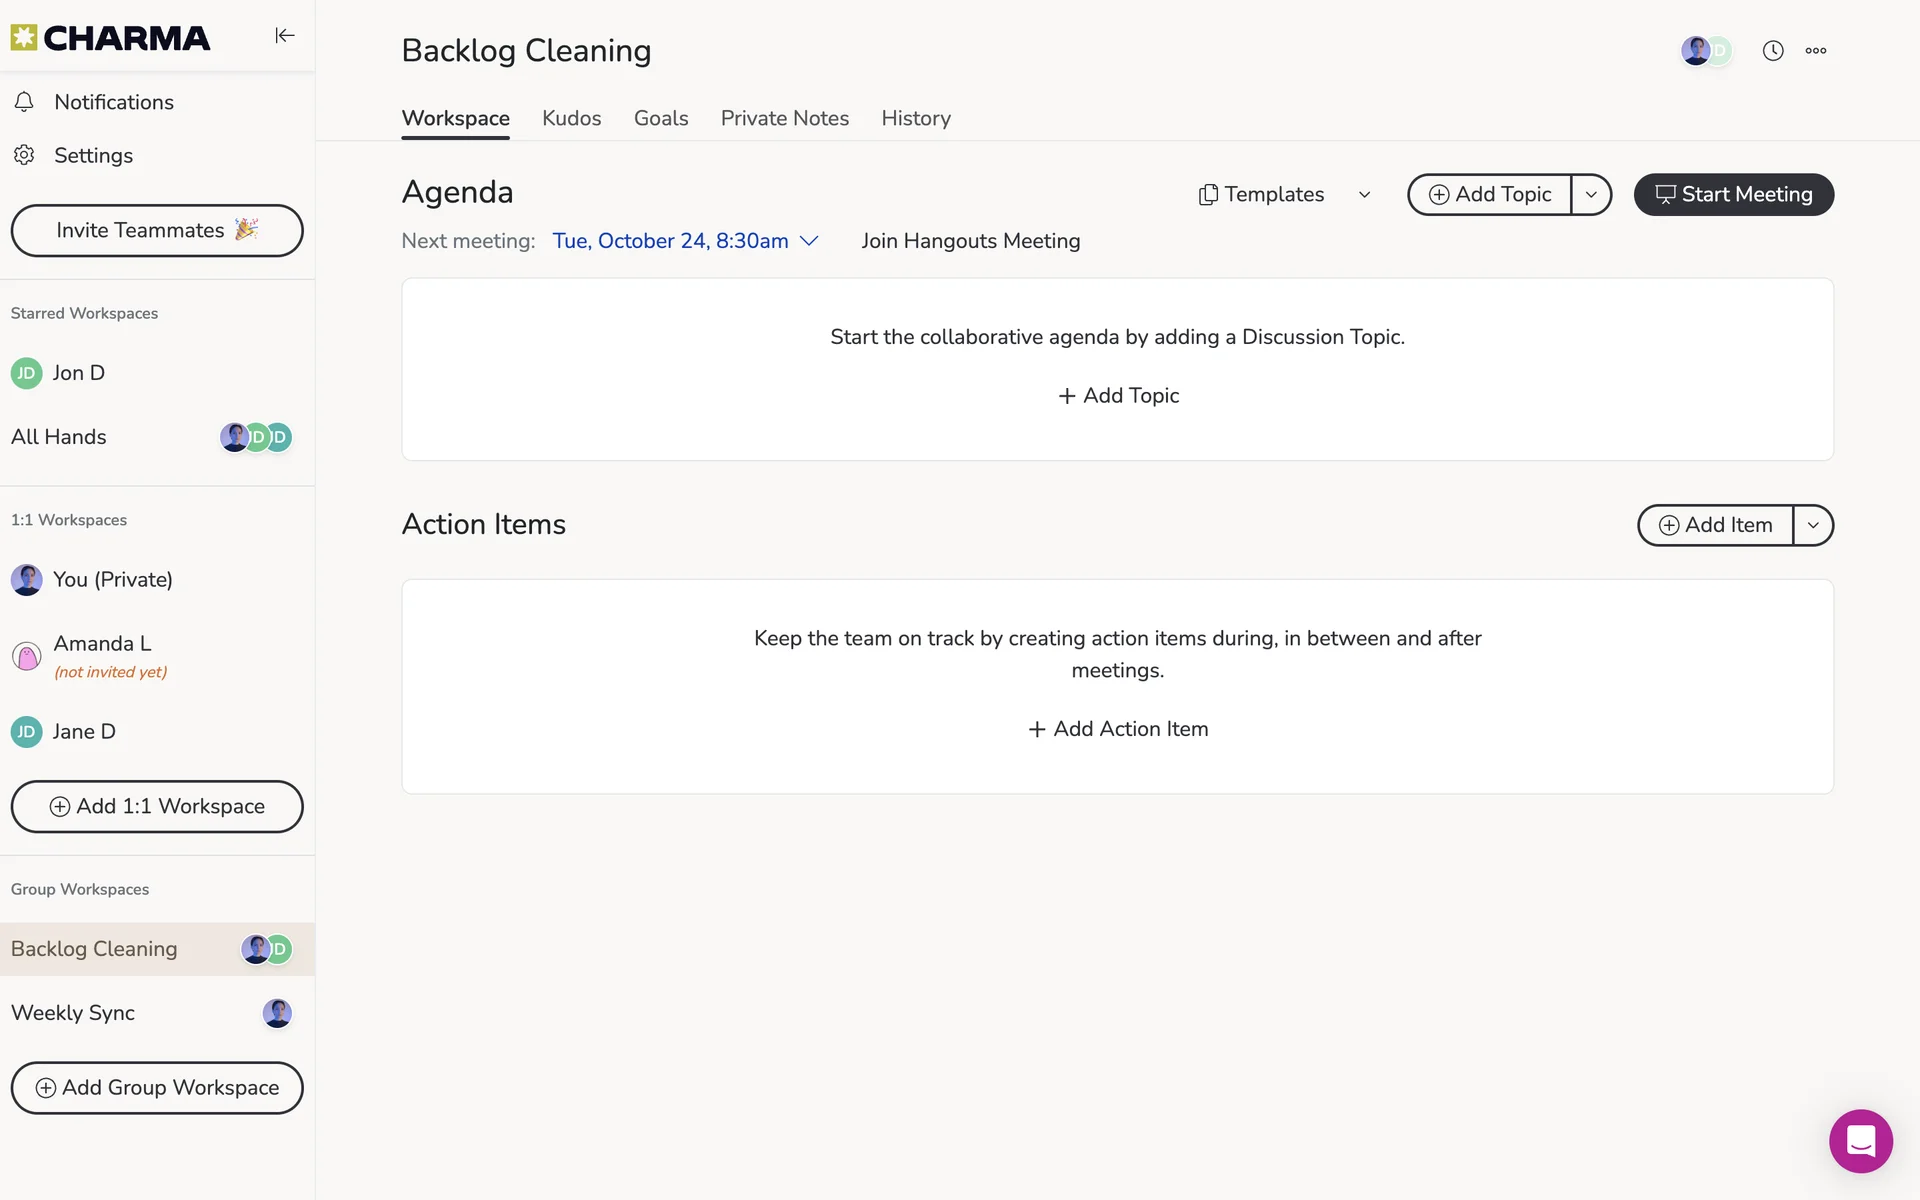Open the three-dot more options menu
The width and height of the screenshot is (1920, 1200).
(x=1816, y=51)
